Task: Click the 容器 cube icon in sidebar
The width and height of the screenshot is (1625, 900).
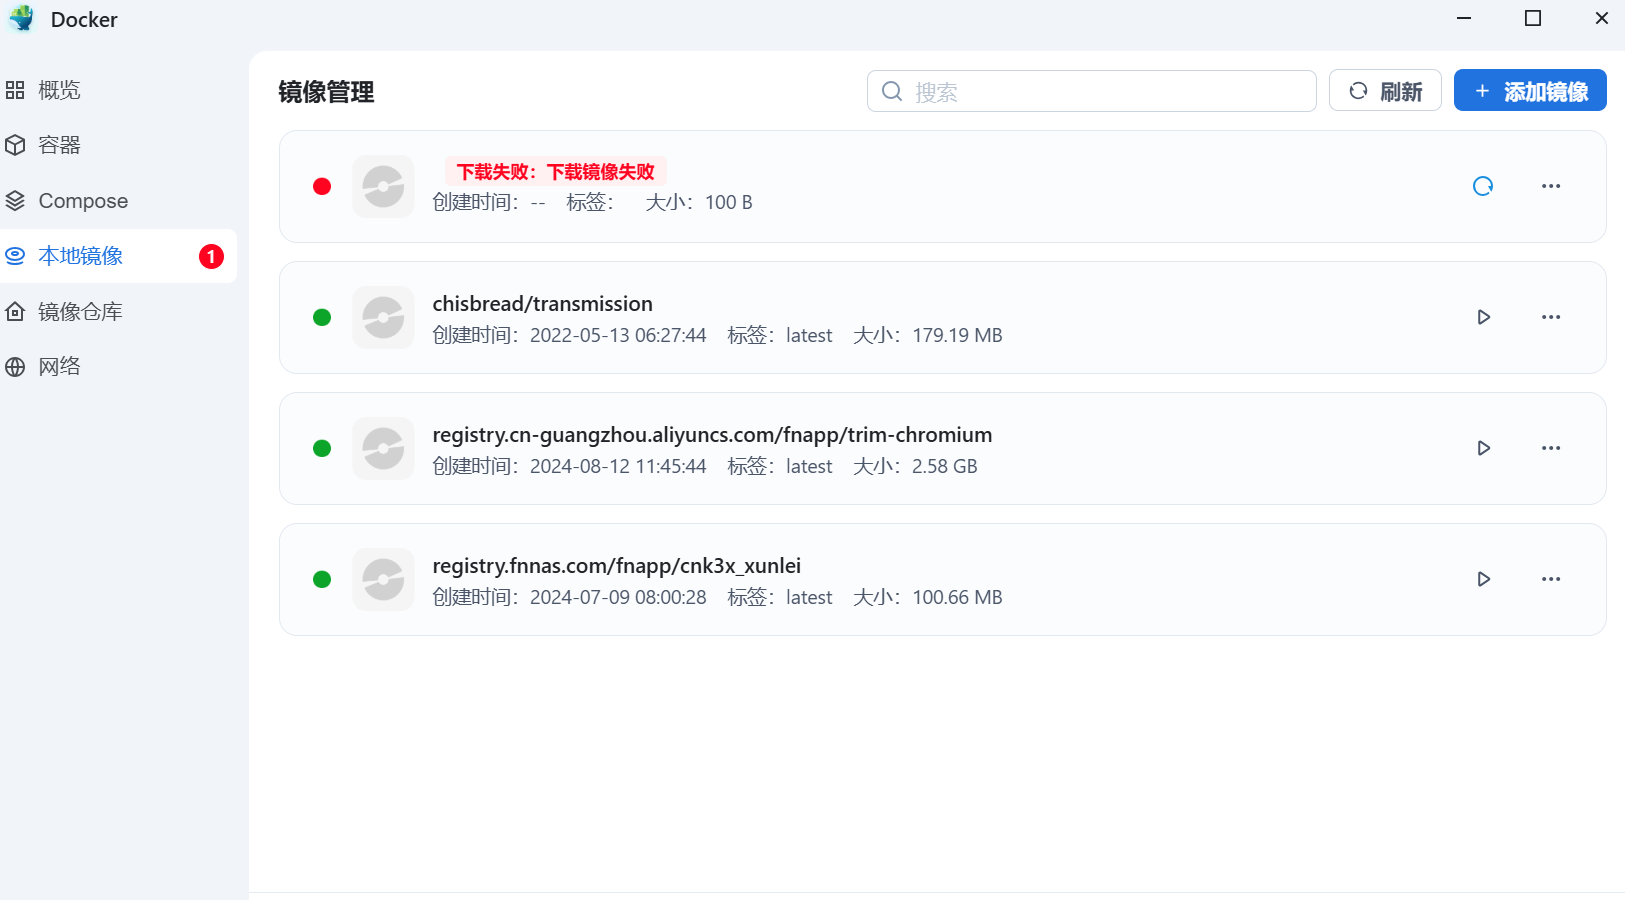Action: click(x=15, y=145)
